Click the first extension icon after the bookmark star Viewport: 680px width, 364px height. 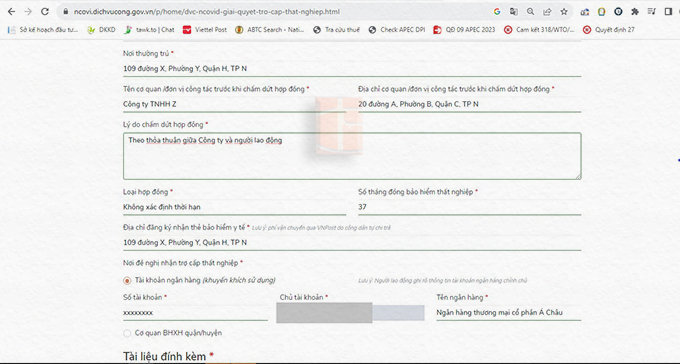point(585,12)
